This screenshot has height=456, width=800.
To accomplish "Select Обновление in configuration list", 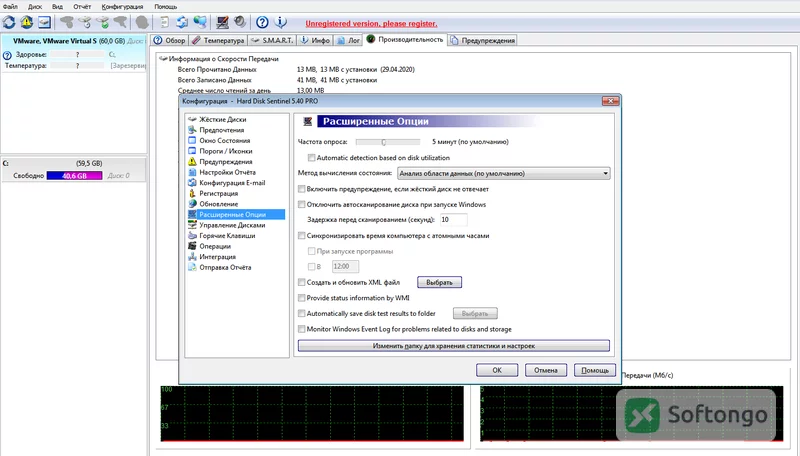I will coord(218,204).
